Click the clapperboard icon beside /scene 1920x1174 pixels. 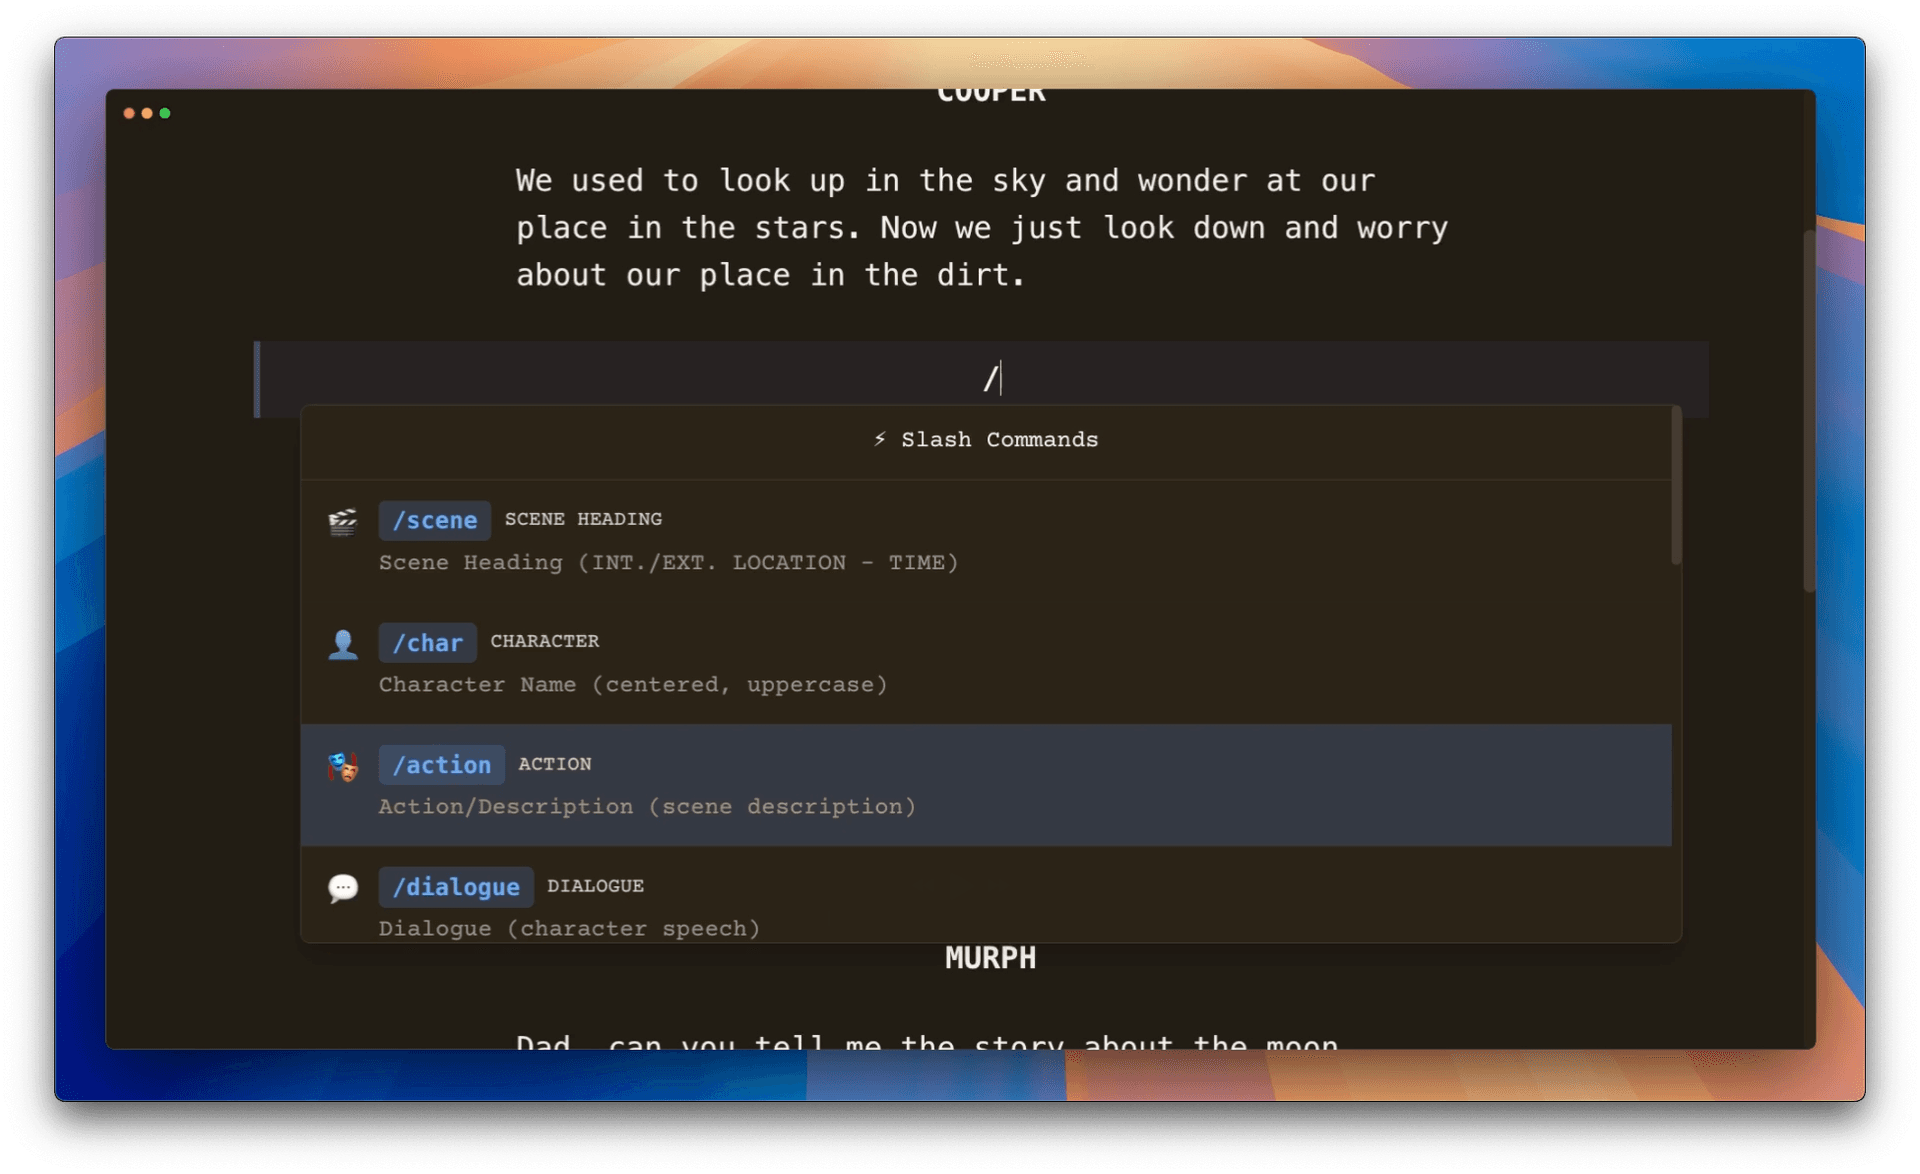[343, 522]
